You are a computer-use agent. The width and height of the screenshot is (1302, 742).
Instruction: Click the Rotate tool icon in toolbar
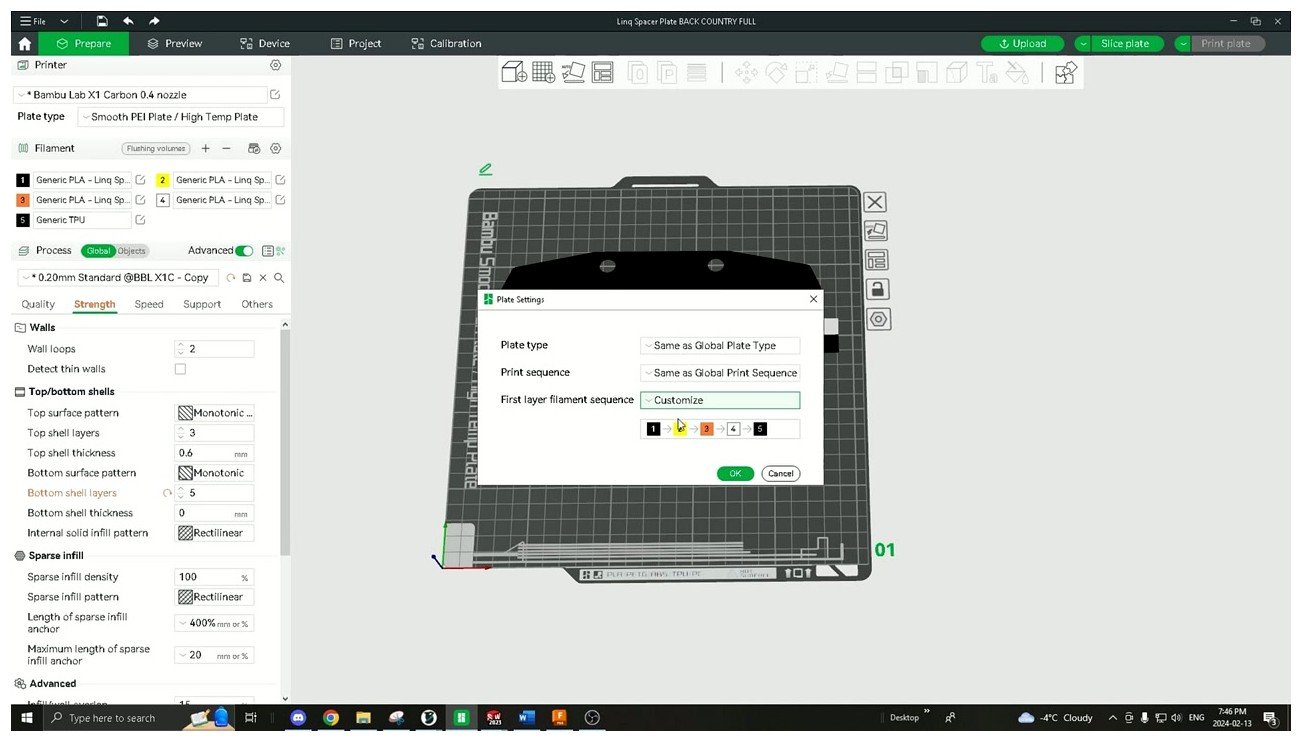click(776, 72)
